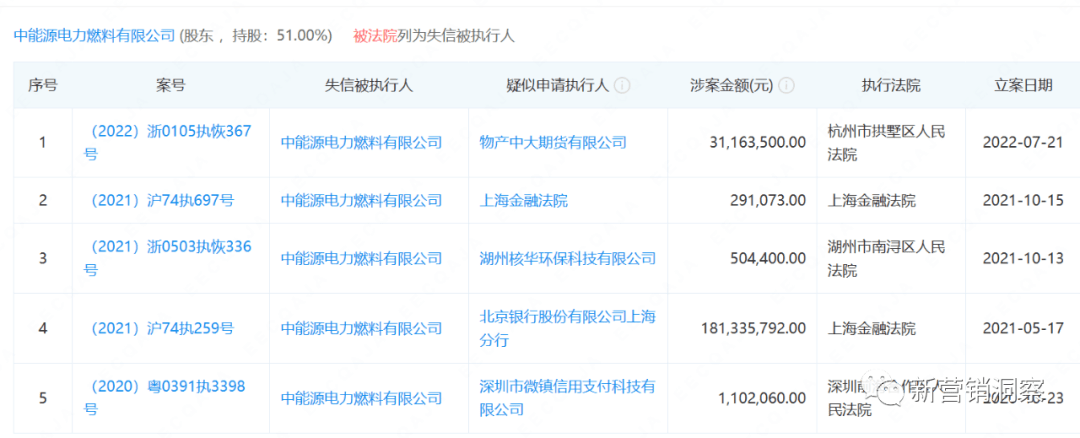The width and height of the screenshot is (1080, 438).
Task: Open case number (2020)粤0391执3398号
Action: 167,397
